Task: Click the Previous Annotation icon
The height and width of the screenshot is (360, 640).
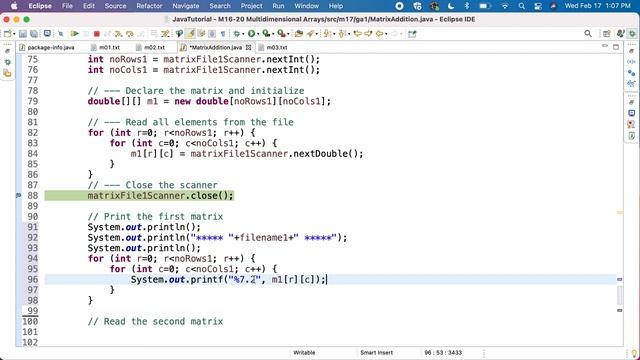Action: tap(342, 34)
